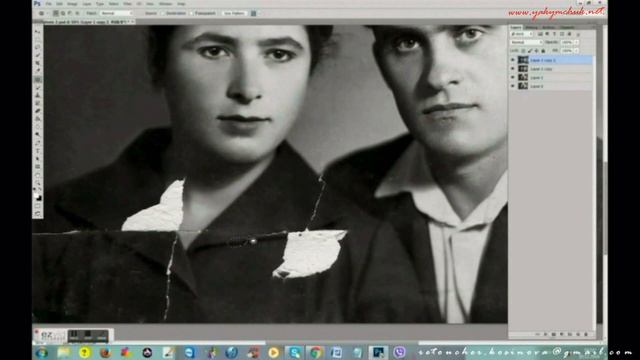Open the layer blend mode dropdown

(527, 42)
